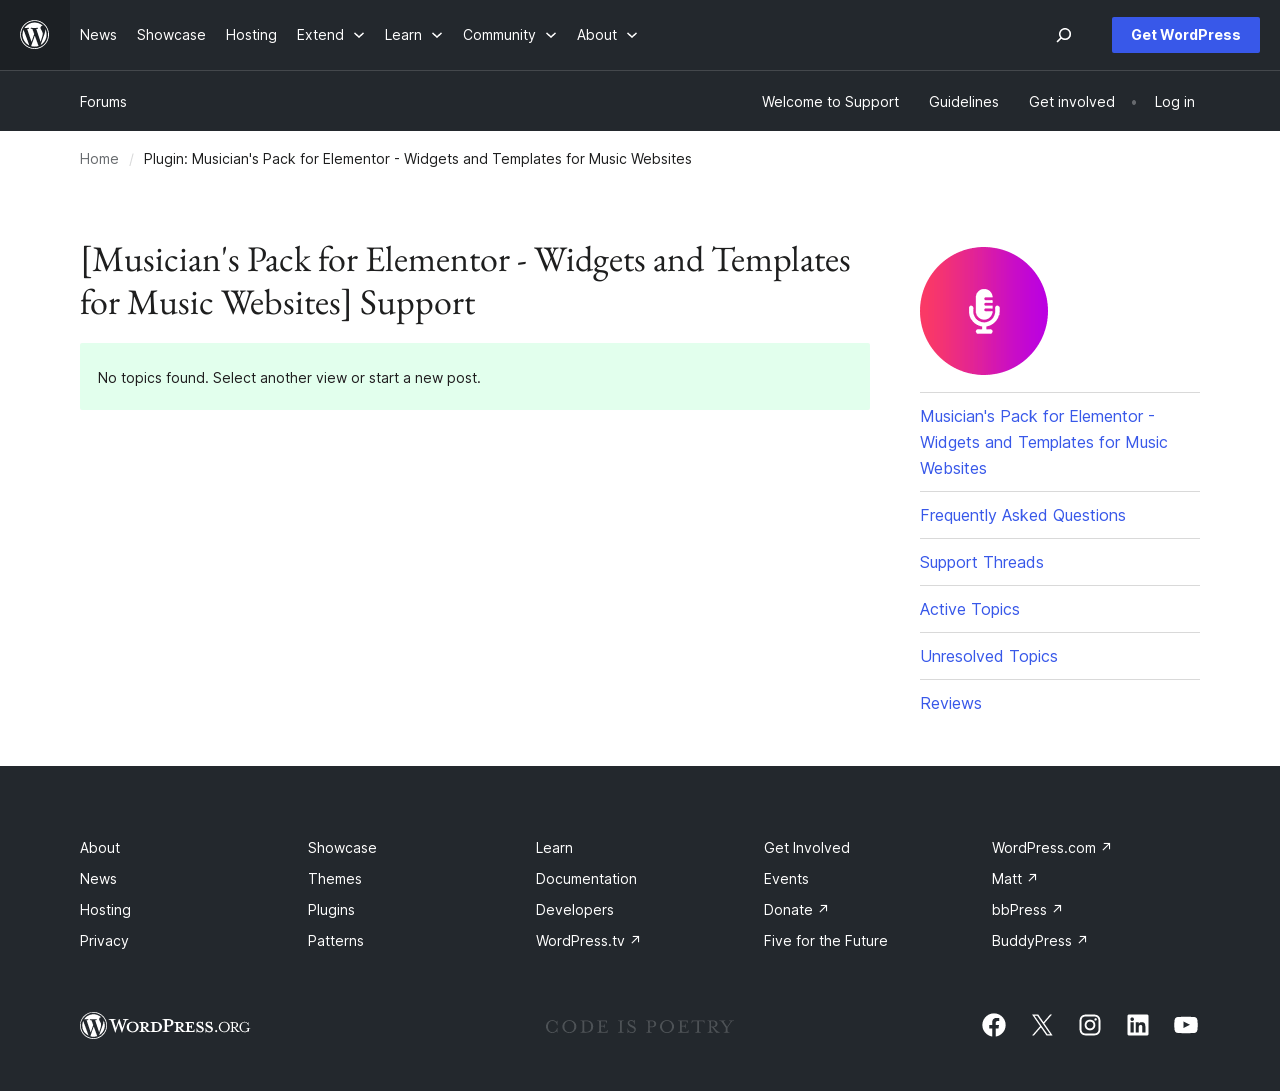Open About footer link
The height and width of the screenshot is (1091, 1280).
(100, 848)
